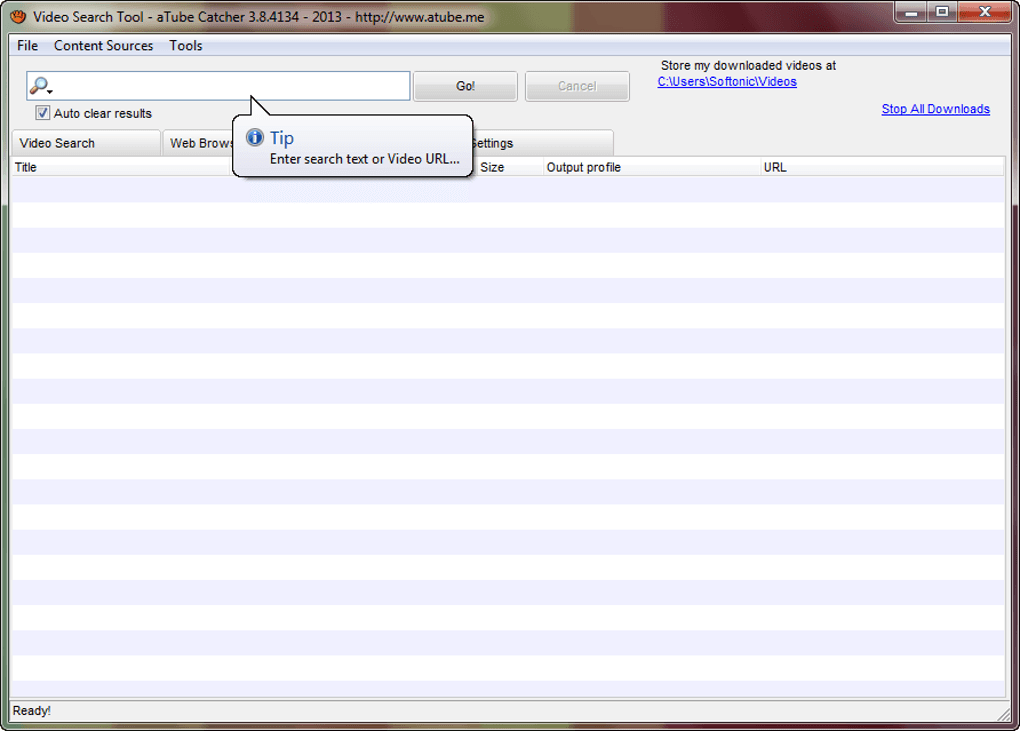The image size is (1020, 731).
Task: Close the aTube Catcher window
Action: (985, 12)
